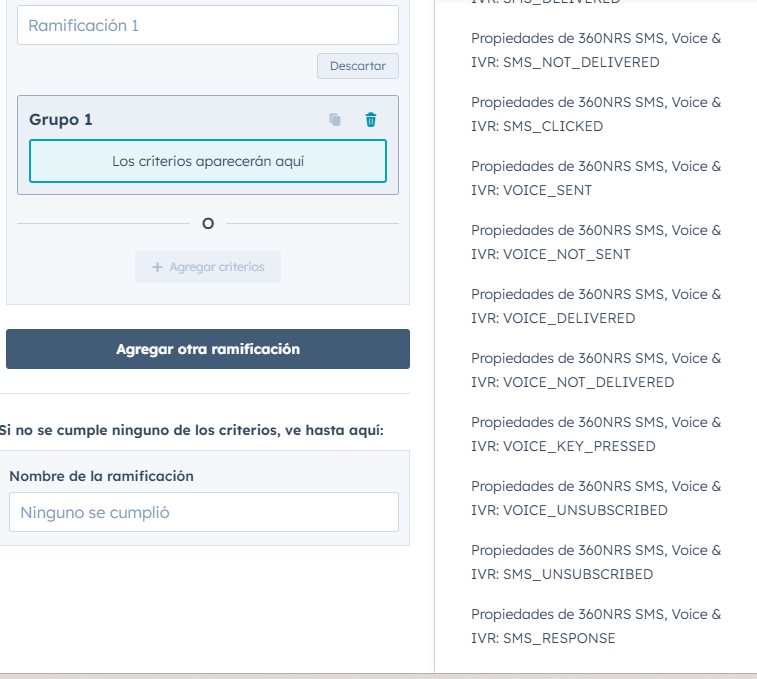Select the VOICE_UNSUBSCRIBED property option
The width and height of the screenshot is (757, 679).
pos(596,499)
